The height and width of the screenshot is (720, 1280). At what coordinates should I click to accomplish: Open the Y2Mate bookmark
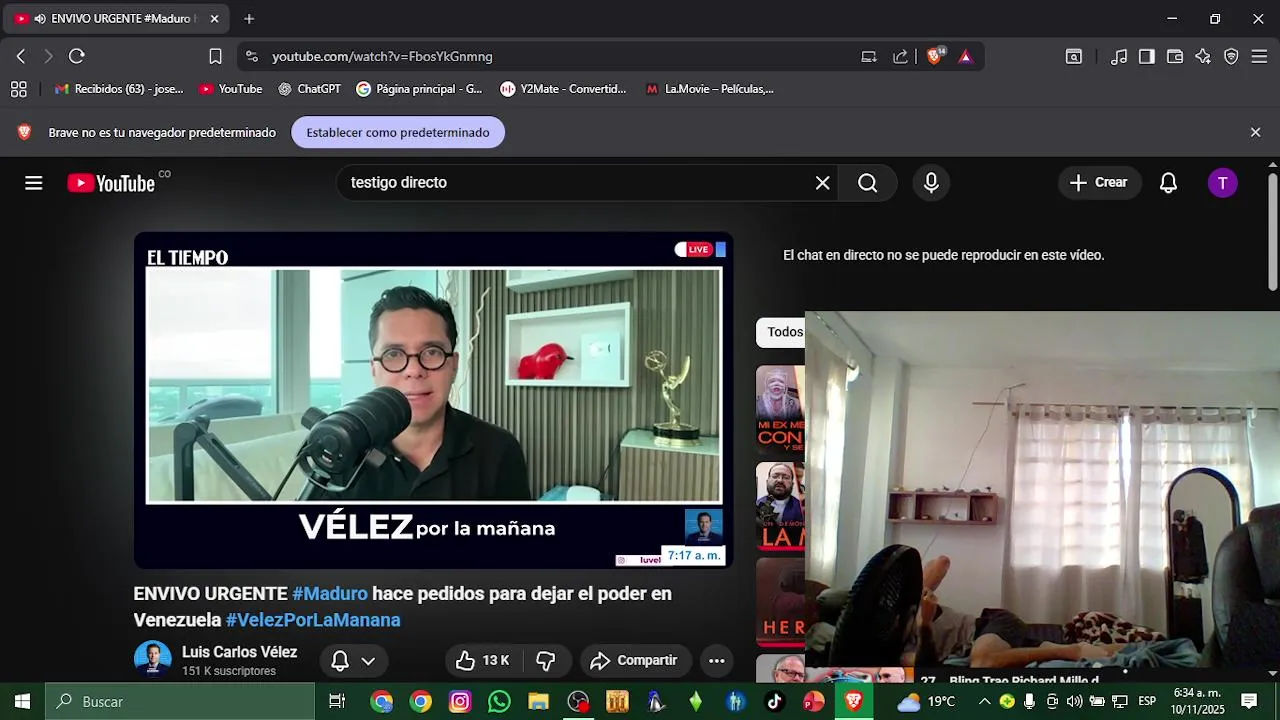[563, 89]
